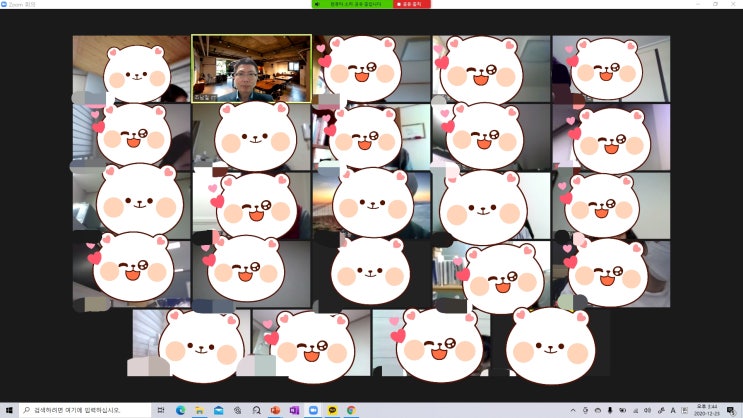Click the Zoom meeting icon in the title bar

4,4
